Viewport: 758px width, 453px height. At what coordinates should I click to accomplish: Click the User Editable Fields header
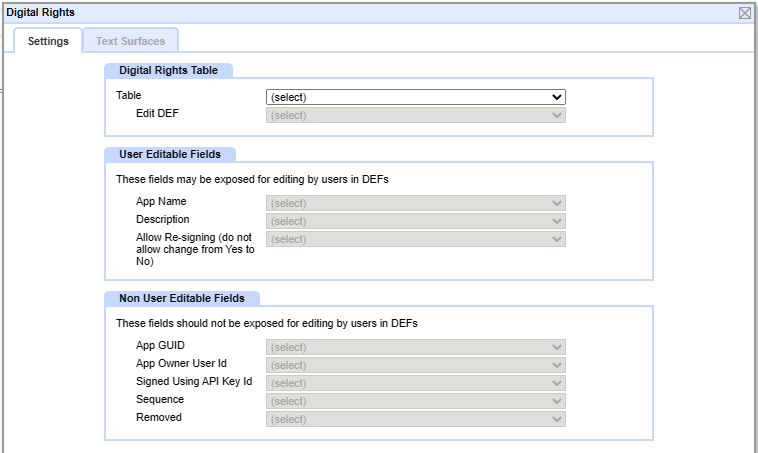(x=170, y=154)
